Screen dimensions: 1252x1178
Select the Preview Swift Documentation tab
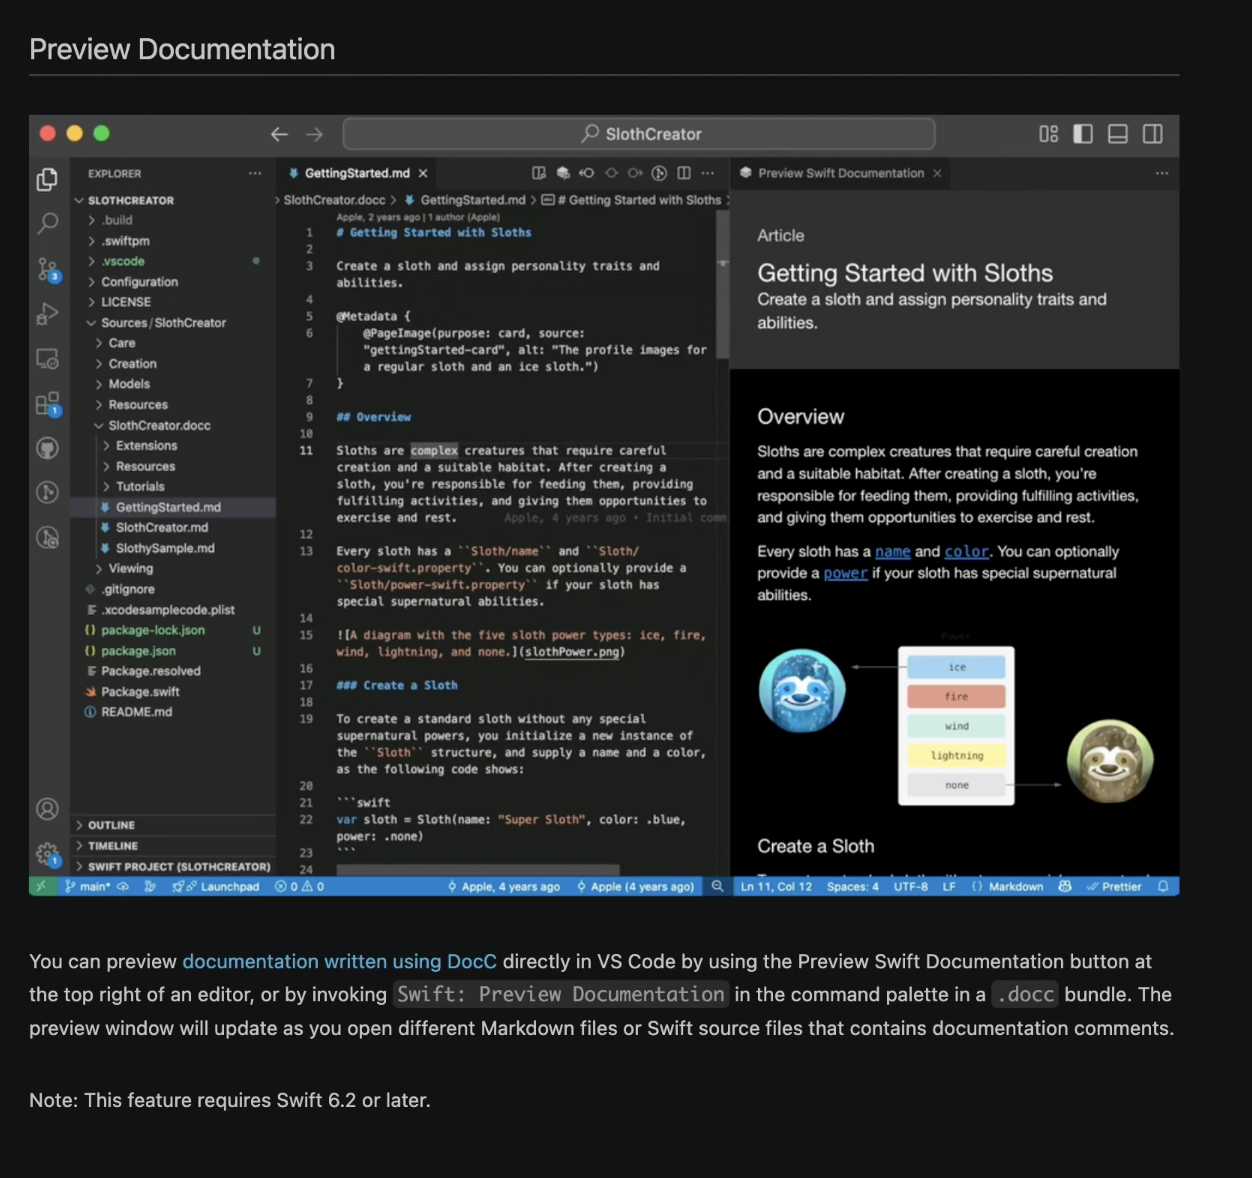[x=840, y=173]
